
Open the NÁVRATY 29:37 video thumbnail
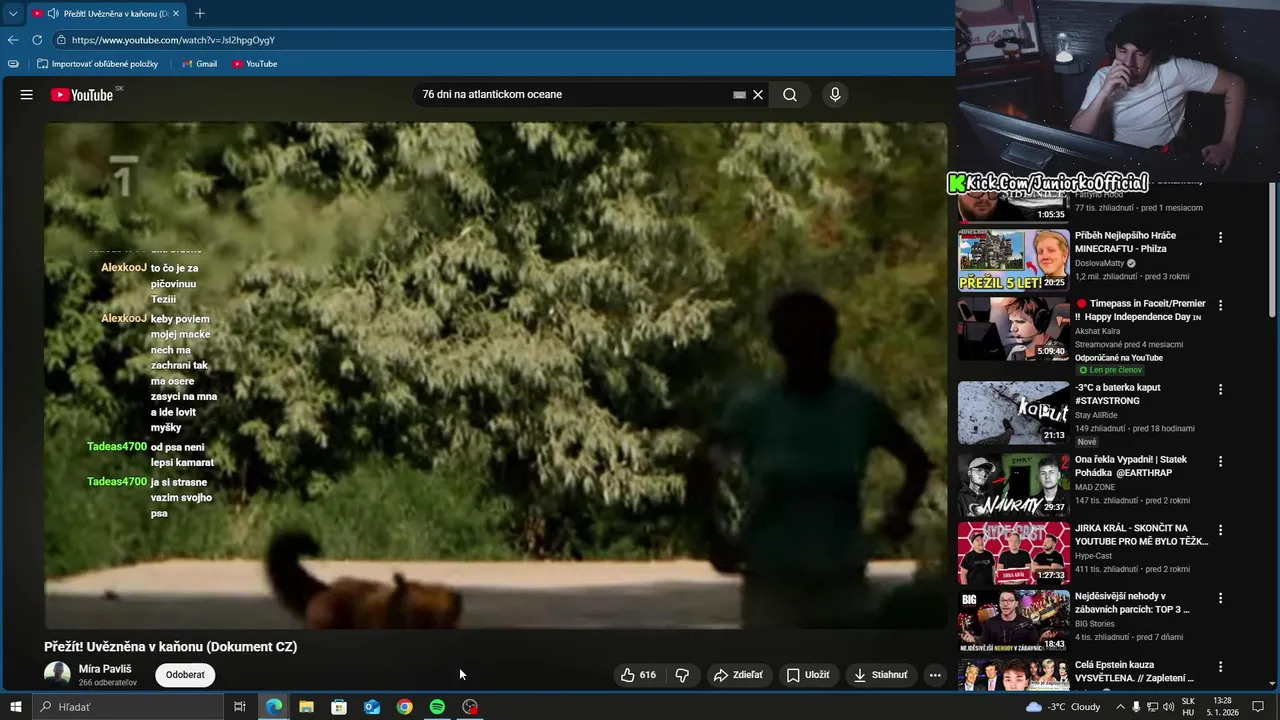[x=1013, y=484]
